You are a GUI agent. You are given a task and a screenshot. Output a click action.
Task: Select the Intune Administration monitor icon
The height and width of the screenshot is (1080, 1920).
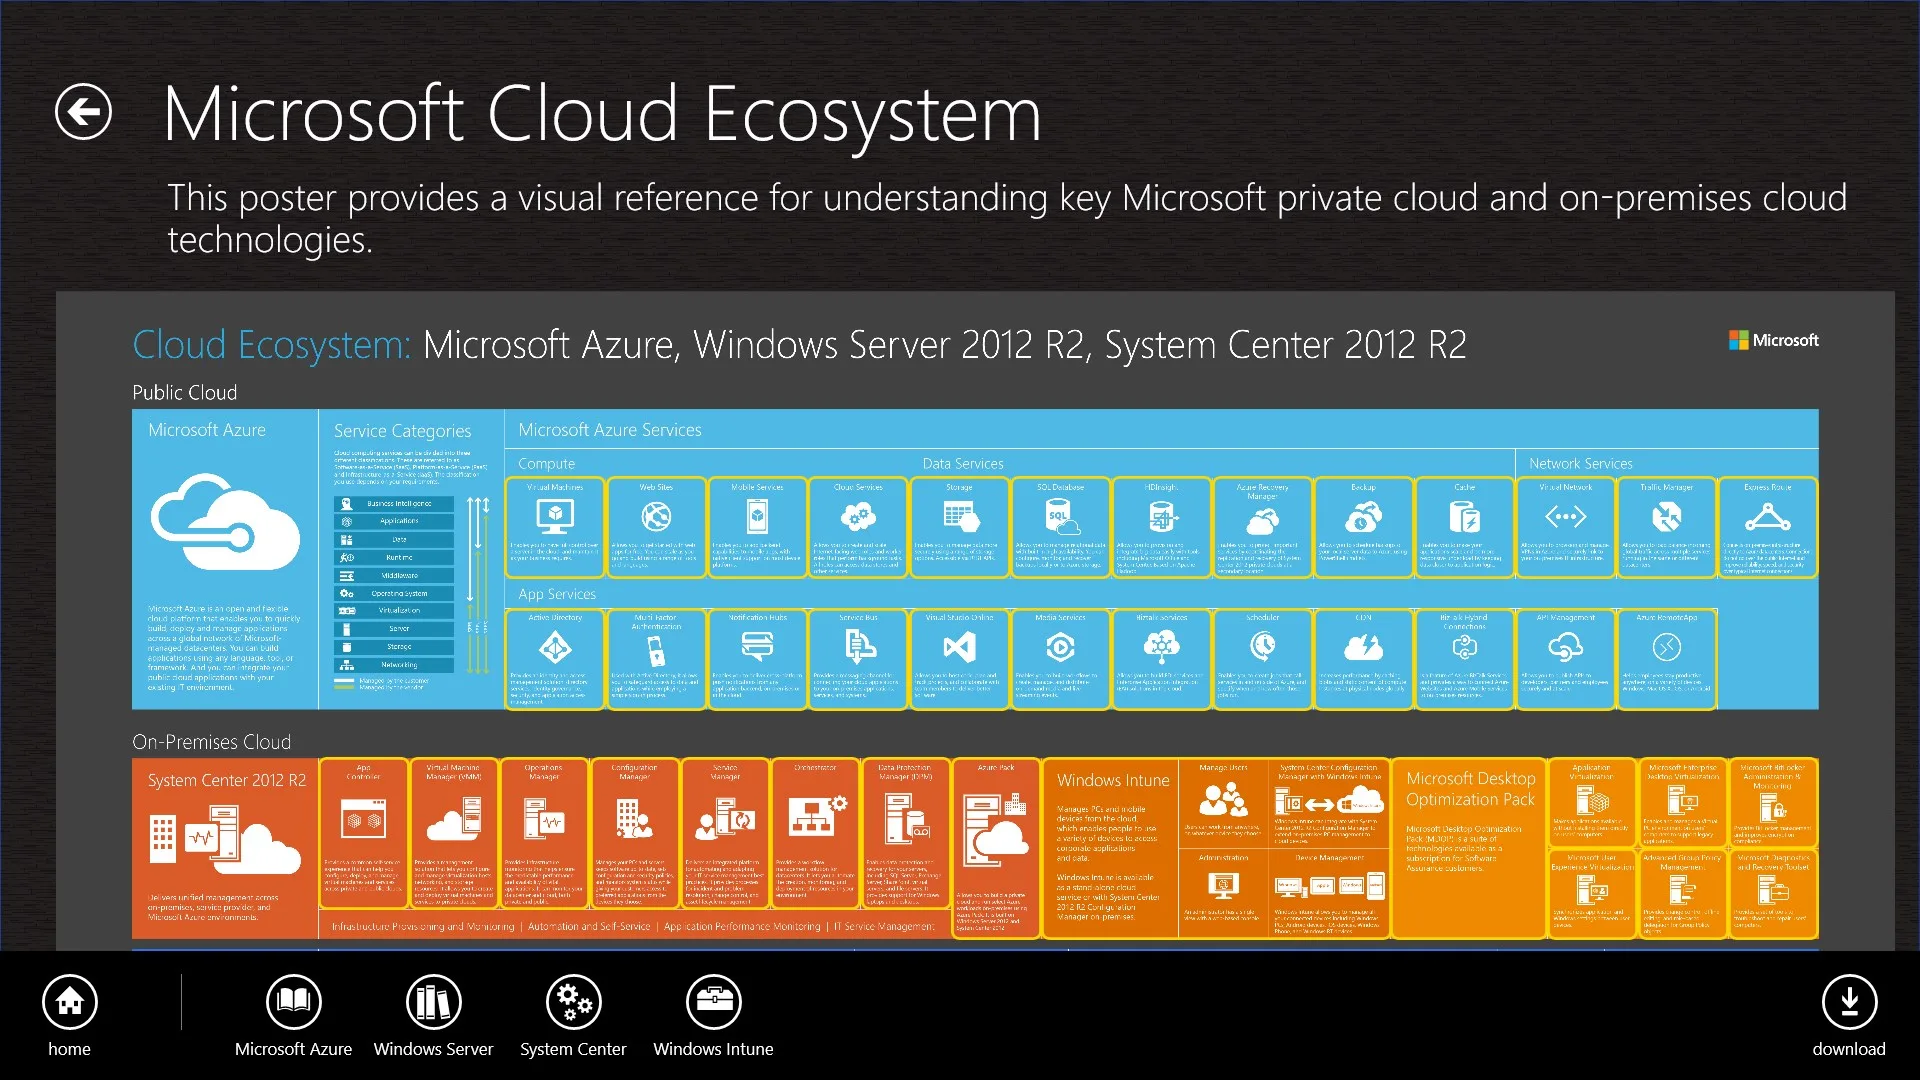click(x=1223, y=886)
